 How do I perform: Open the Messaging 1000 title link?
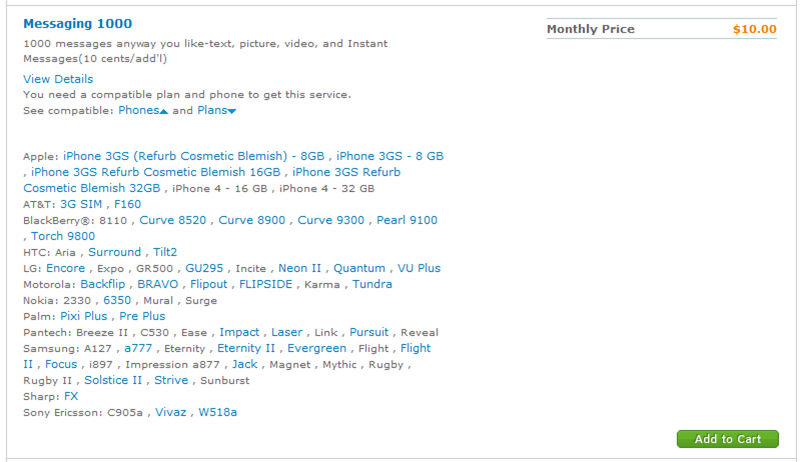(x=77, y=23)
